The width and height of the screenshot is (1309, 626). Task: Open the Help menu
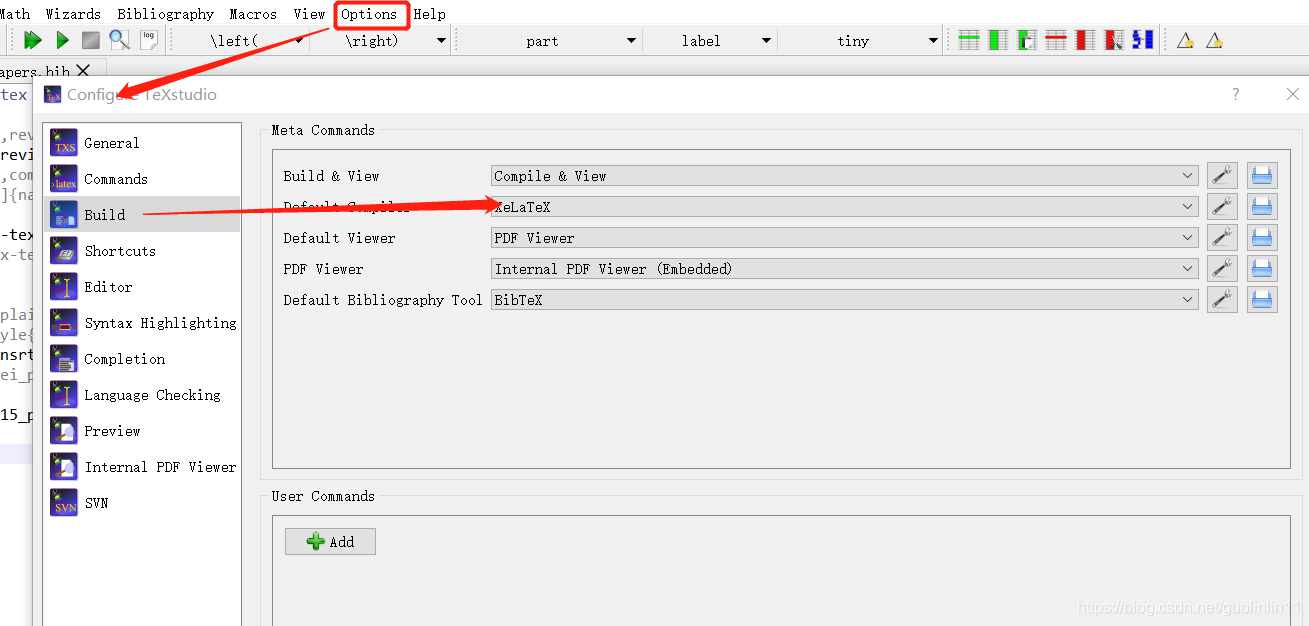point(430,14)
